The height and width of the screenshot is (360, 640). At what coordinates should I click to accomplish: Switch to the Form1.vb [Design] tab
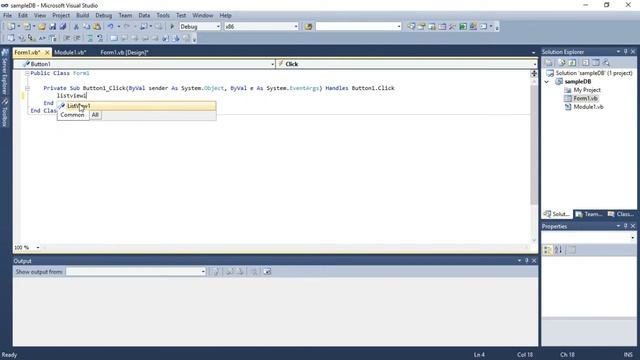click(124, 52)
